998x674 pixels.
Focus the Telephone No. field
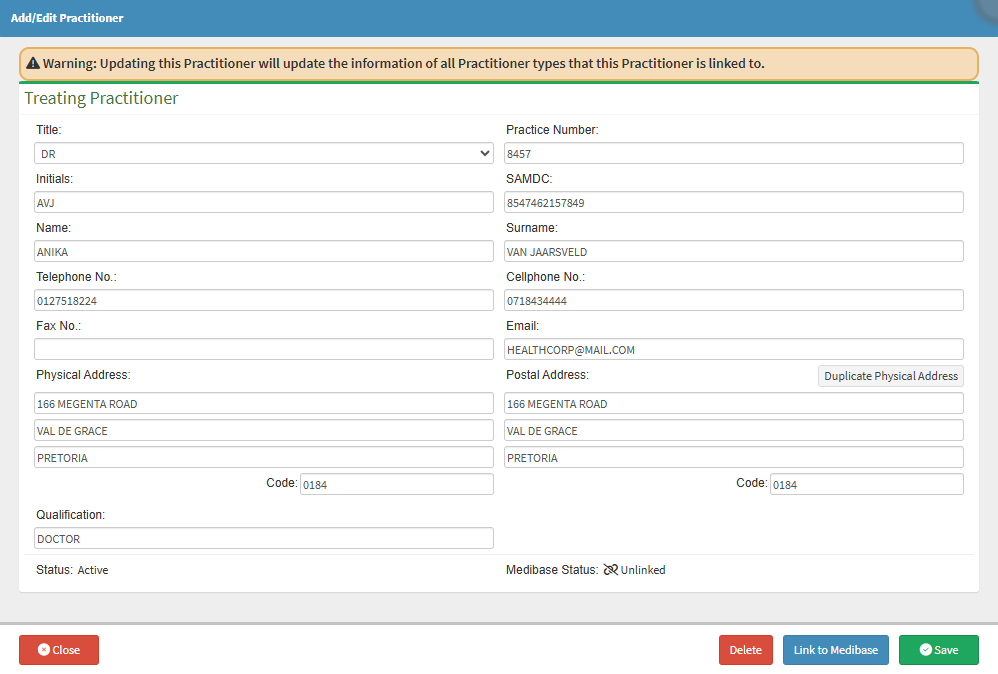pos(264,300)
